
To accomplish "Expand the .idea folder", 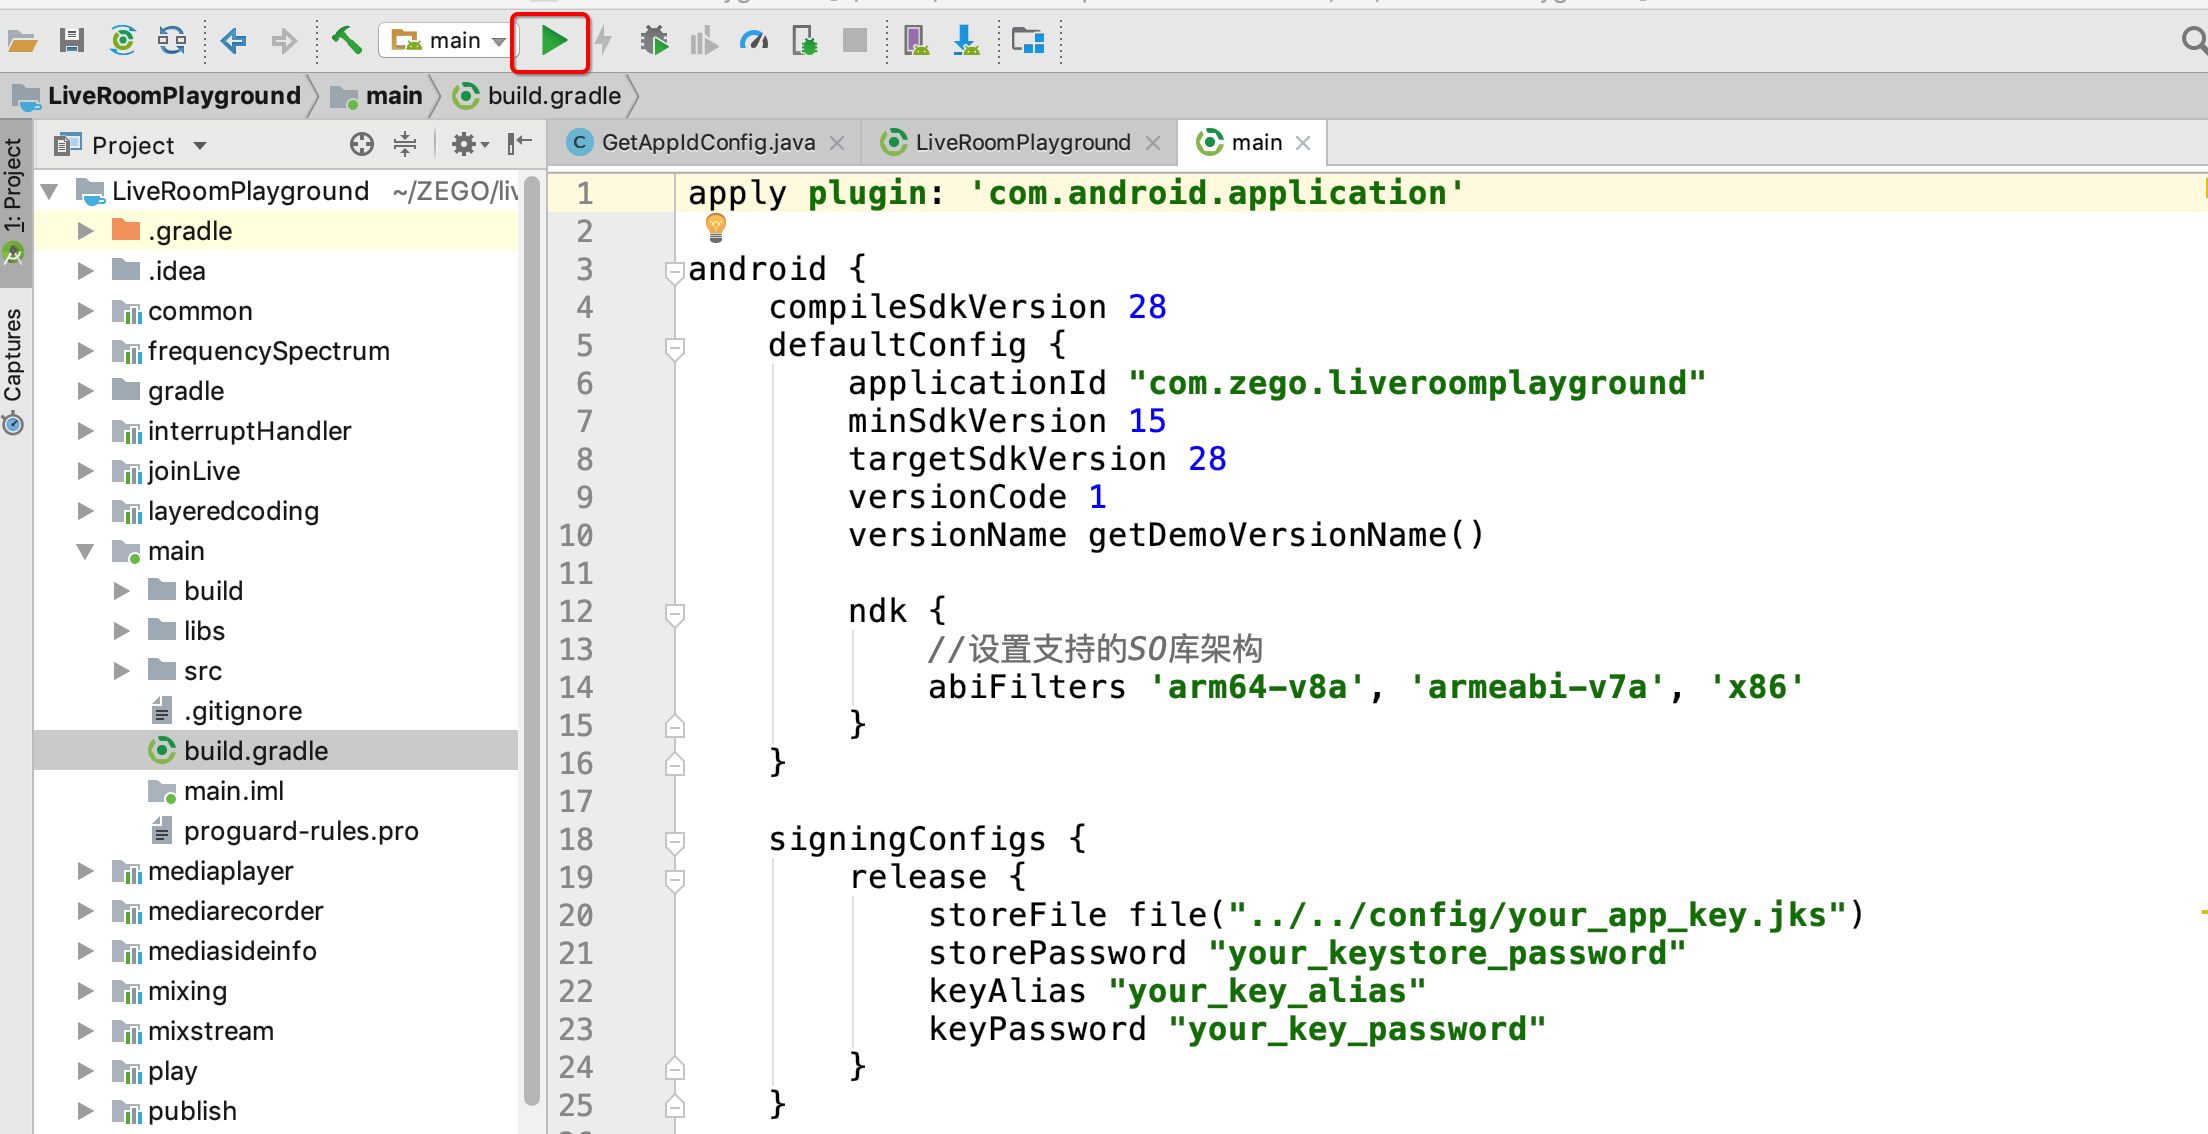I will (85, 271).
